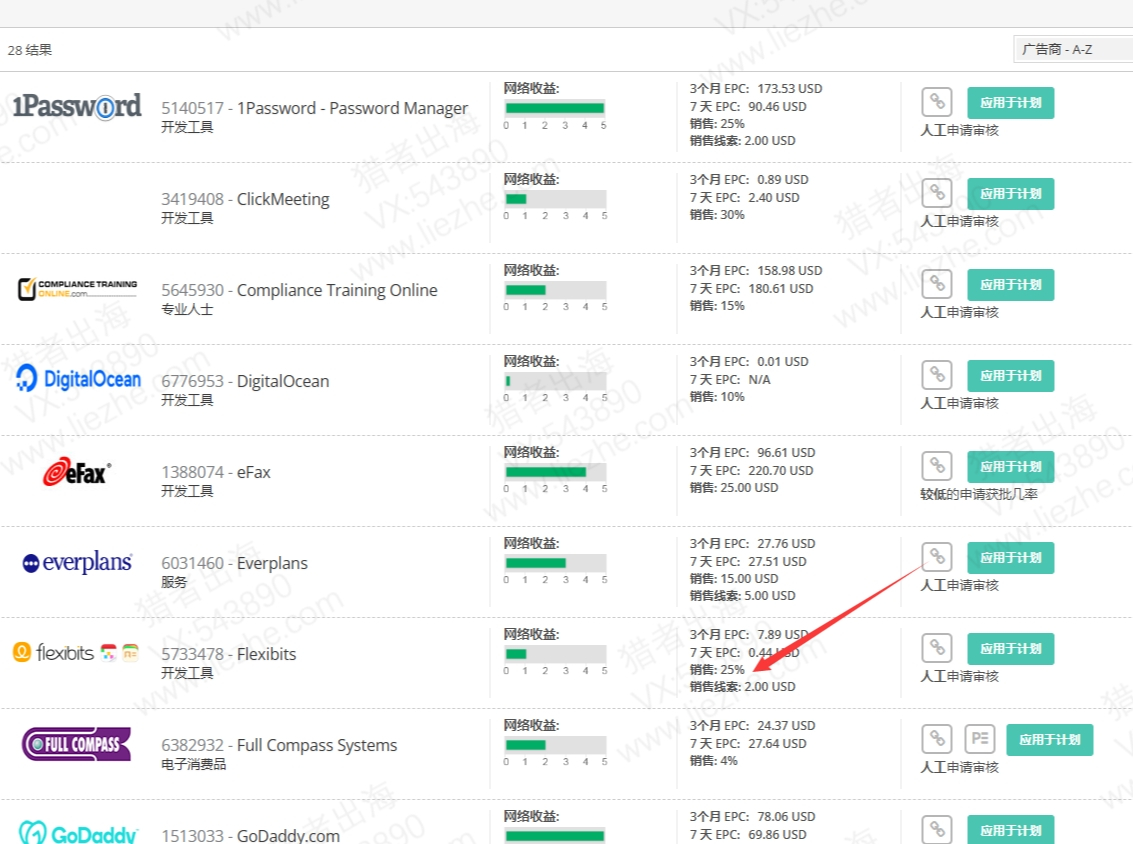Click the get-link icon for eFax
1133x844 pixels.
click(936, 466)
